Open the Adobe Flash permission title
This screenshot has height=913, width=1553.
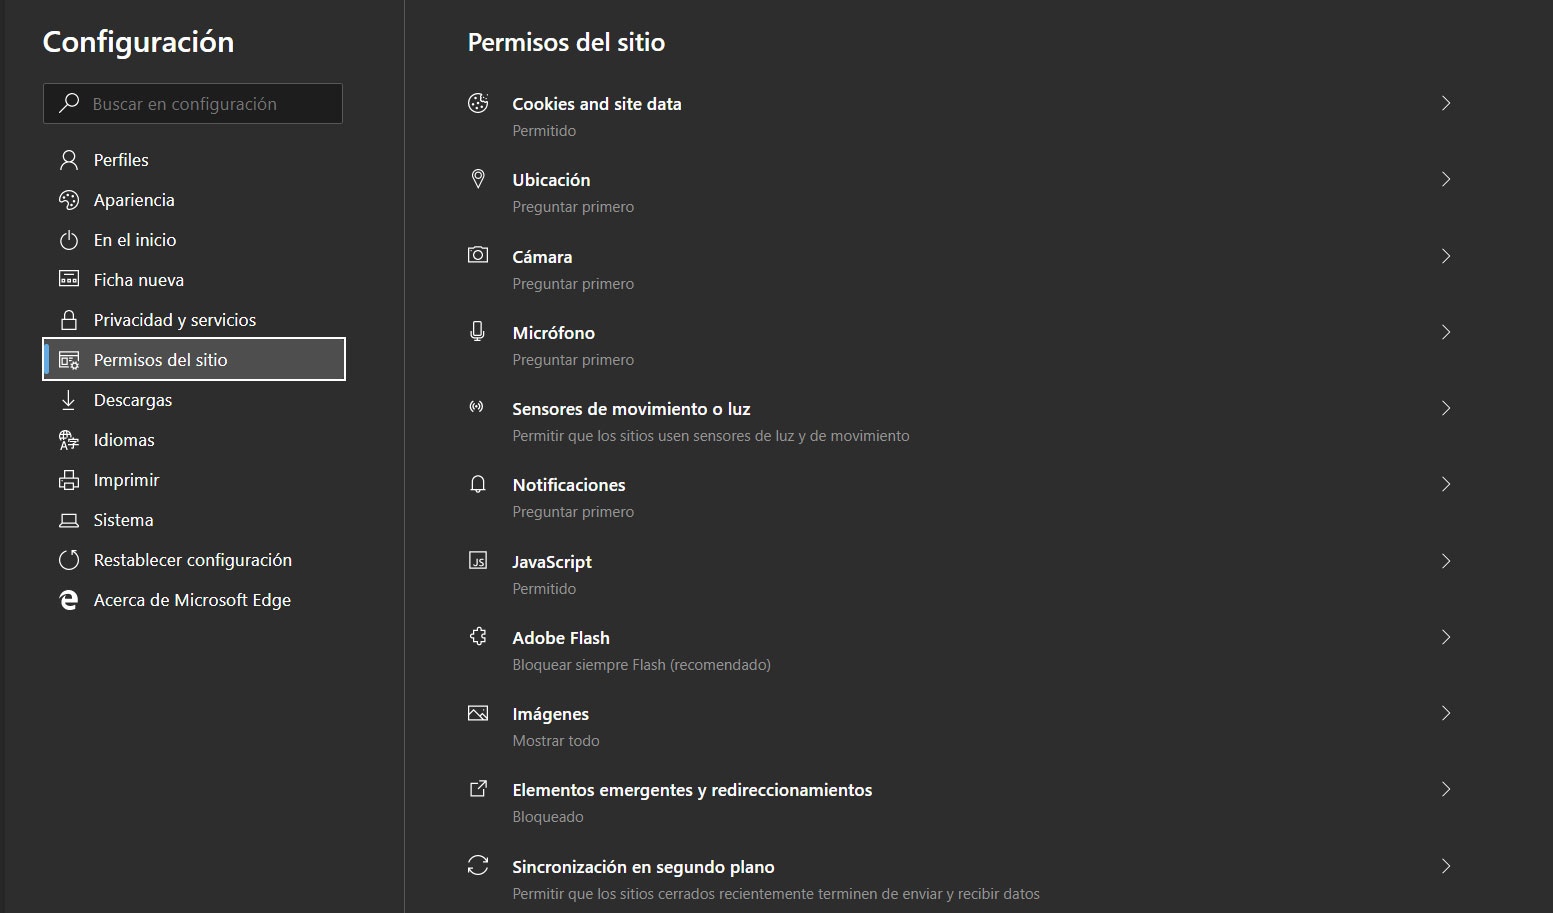560,638
